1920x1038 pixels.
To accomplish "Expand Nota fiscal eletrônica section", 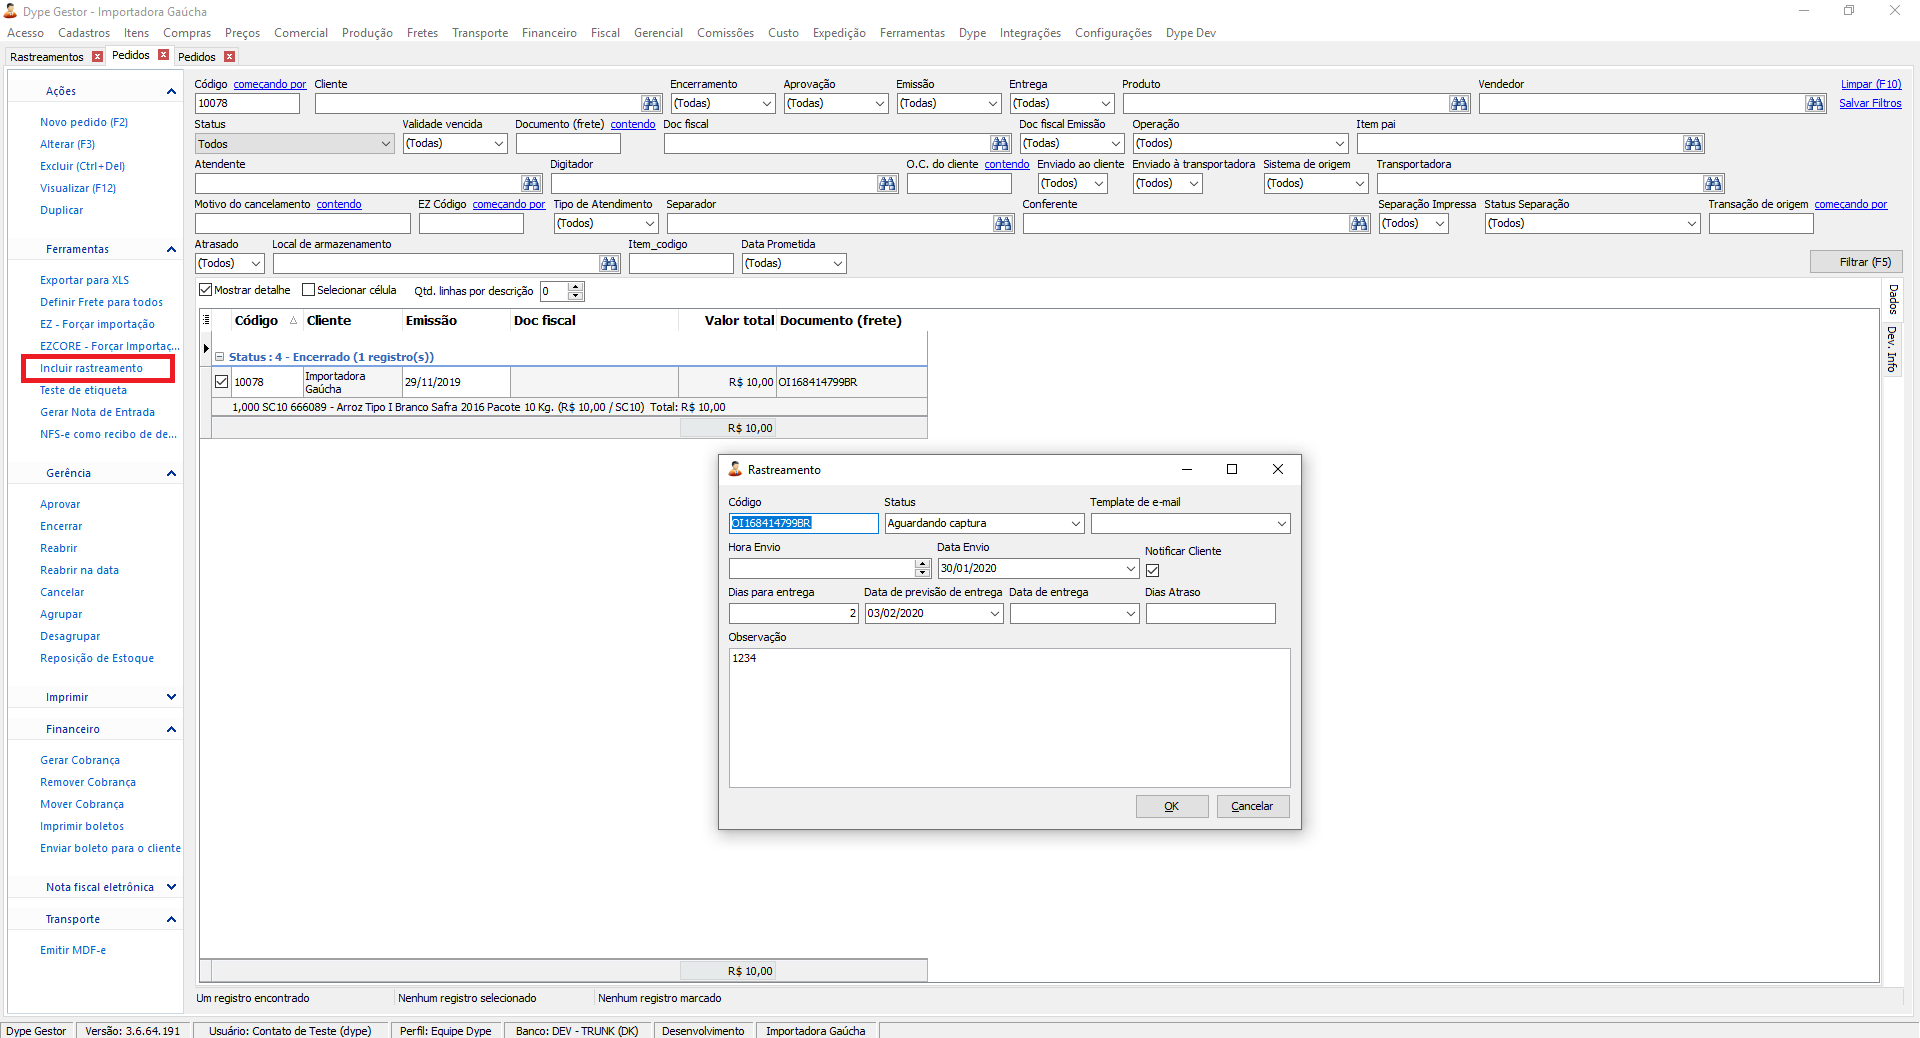I will (171, 887).
